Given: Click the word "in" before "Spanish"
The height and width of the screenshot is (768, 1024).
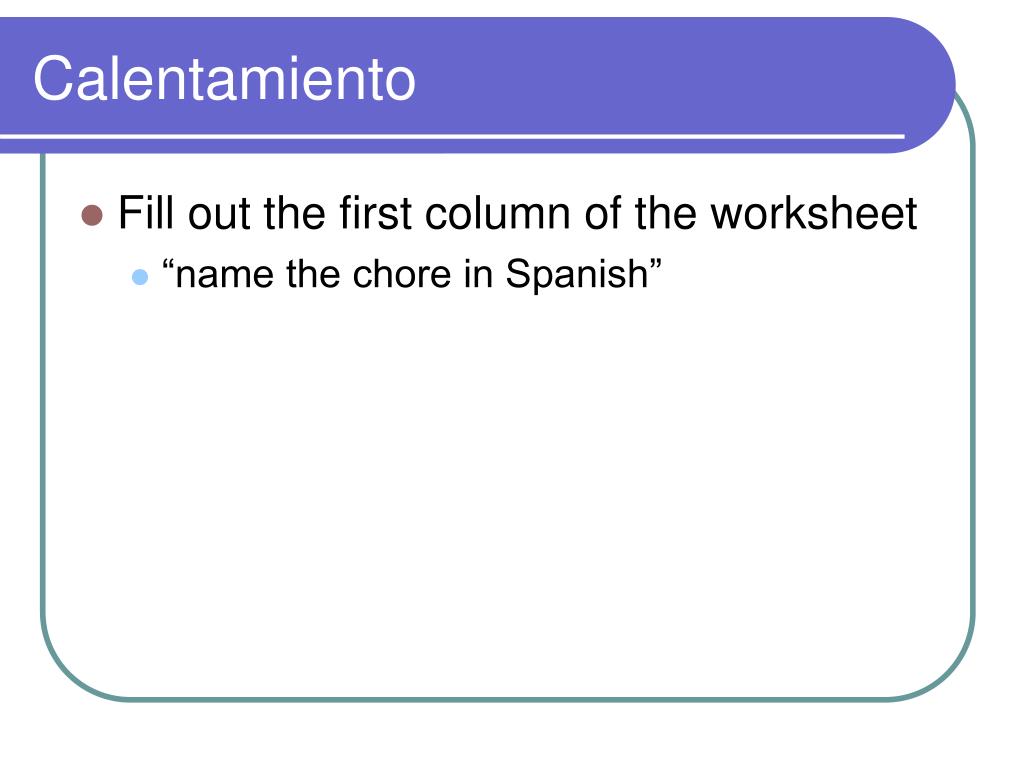Looking at the screenshot, I should click(x=478, y=274).
